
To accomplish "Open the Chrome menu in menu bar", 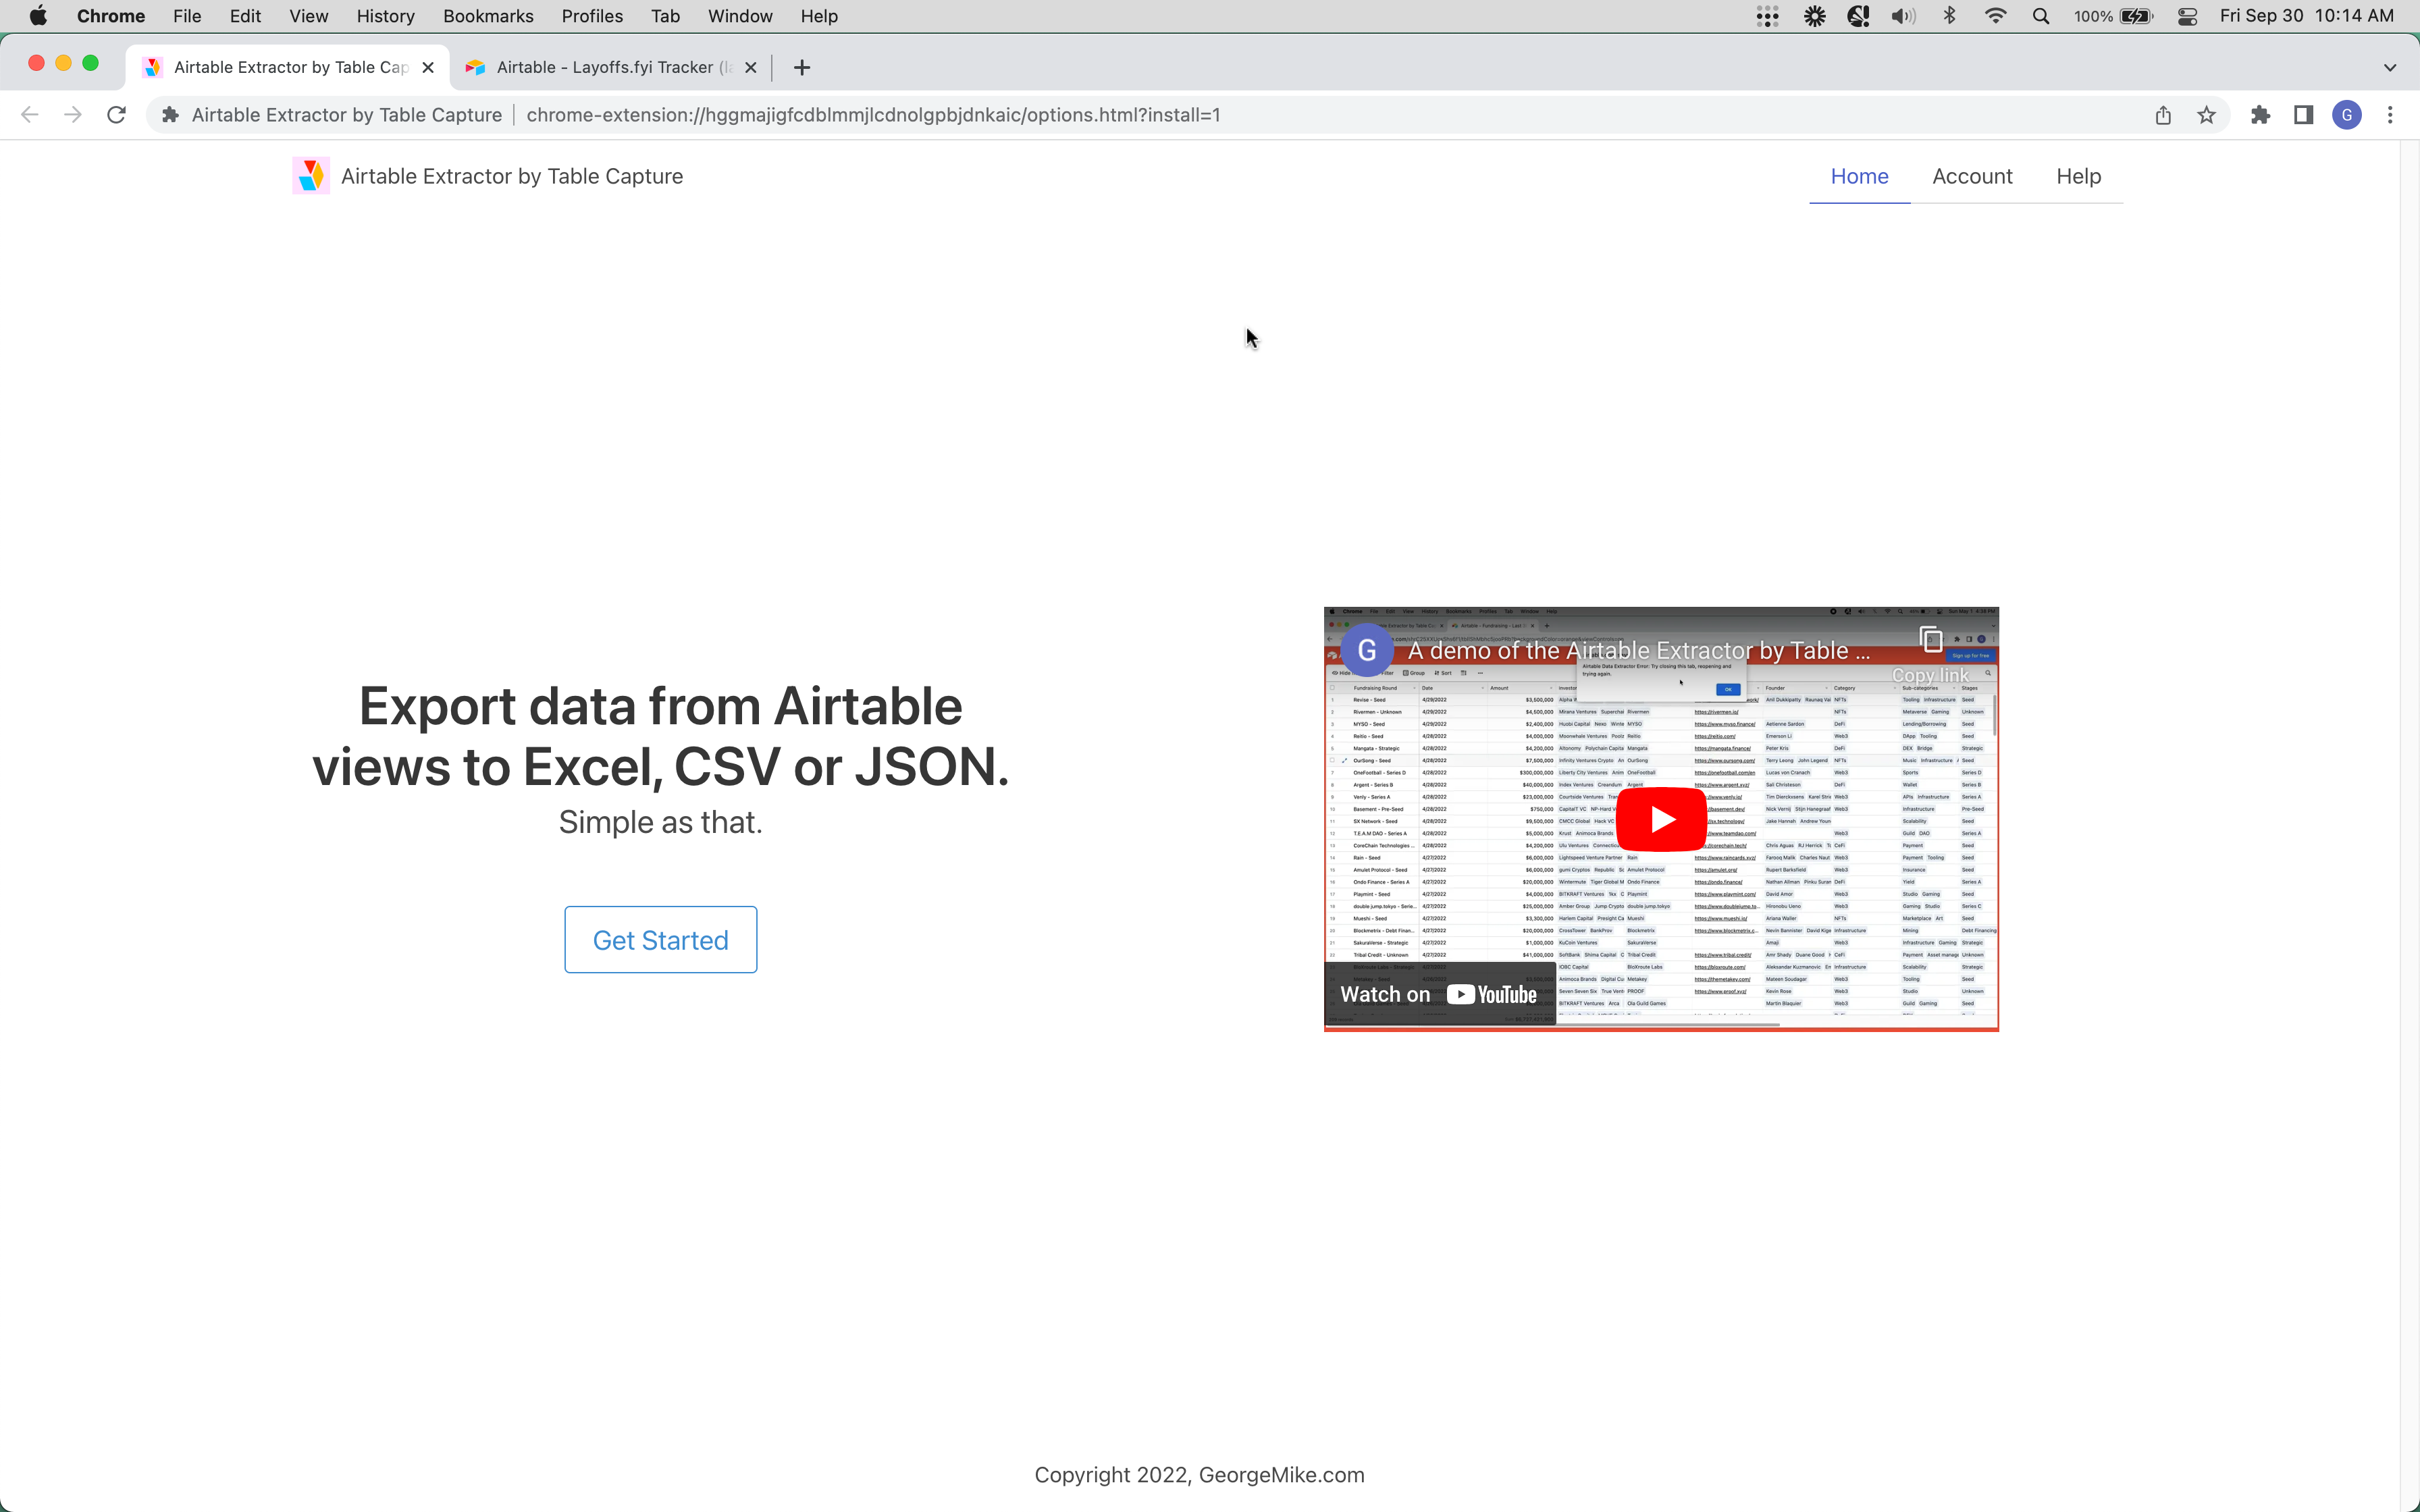I will [x=110, y=16].
